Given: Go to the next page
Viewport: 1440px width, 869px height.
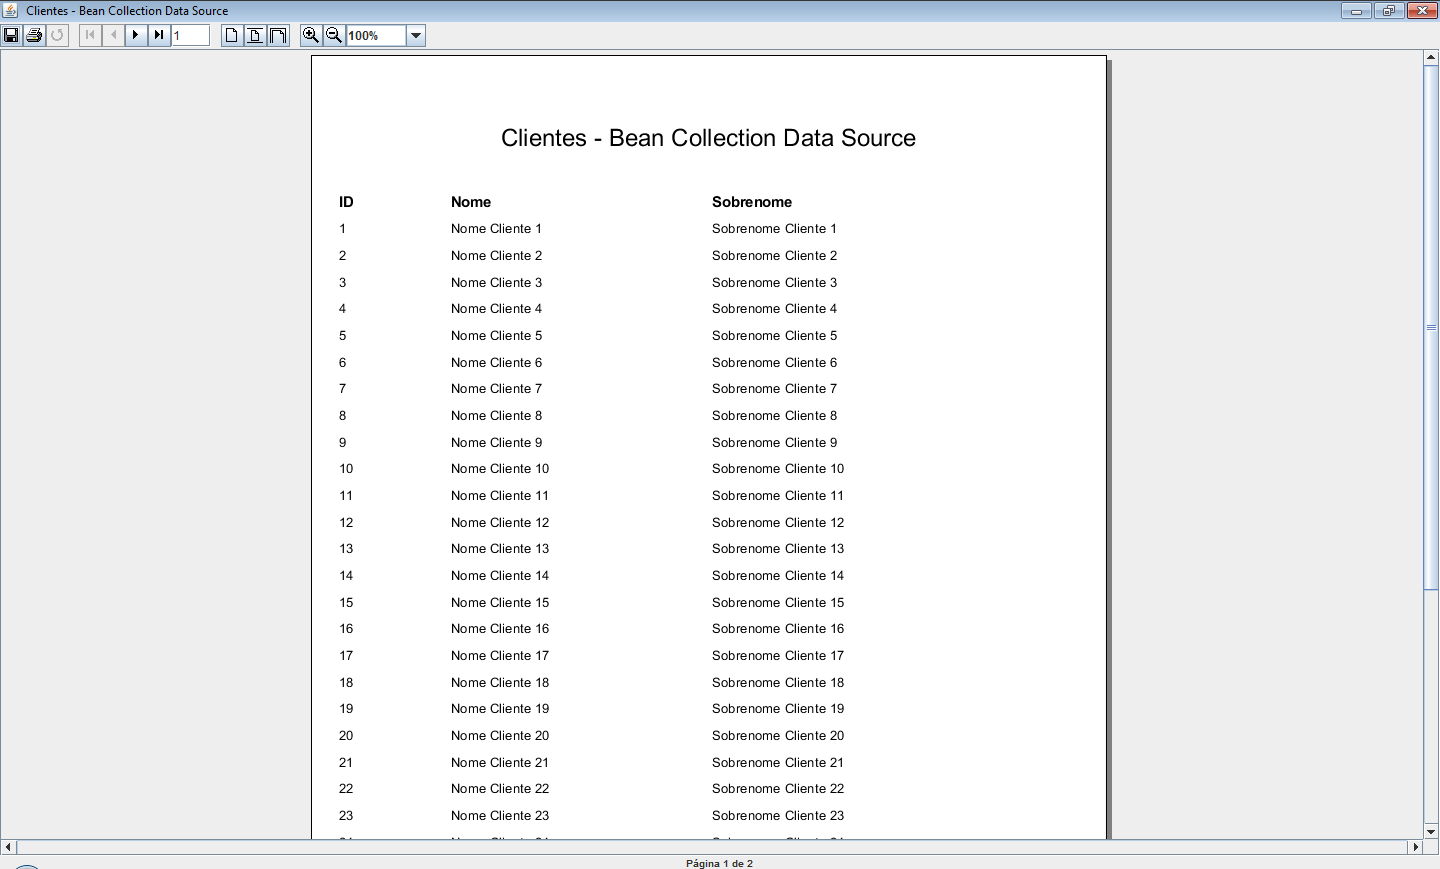Looking at the screenshot, I should [x=136, y=35].
